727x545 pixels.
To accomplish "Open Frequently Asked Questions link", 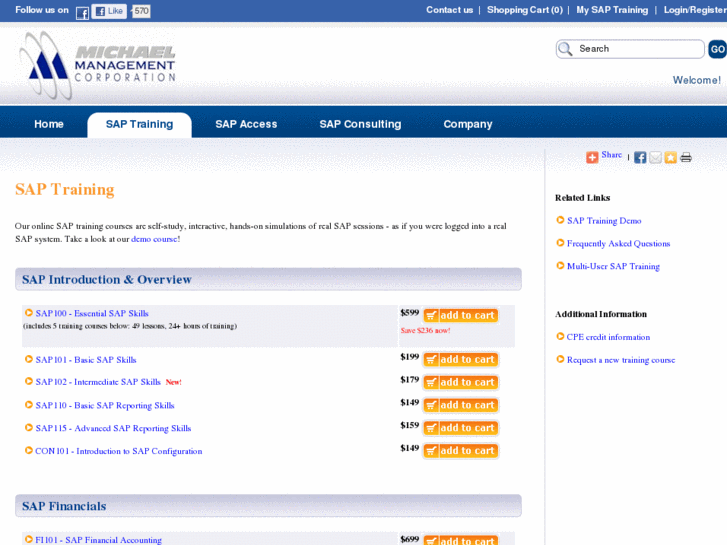I will coord(619,244).
